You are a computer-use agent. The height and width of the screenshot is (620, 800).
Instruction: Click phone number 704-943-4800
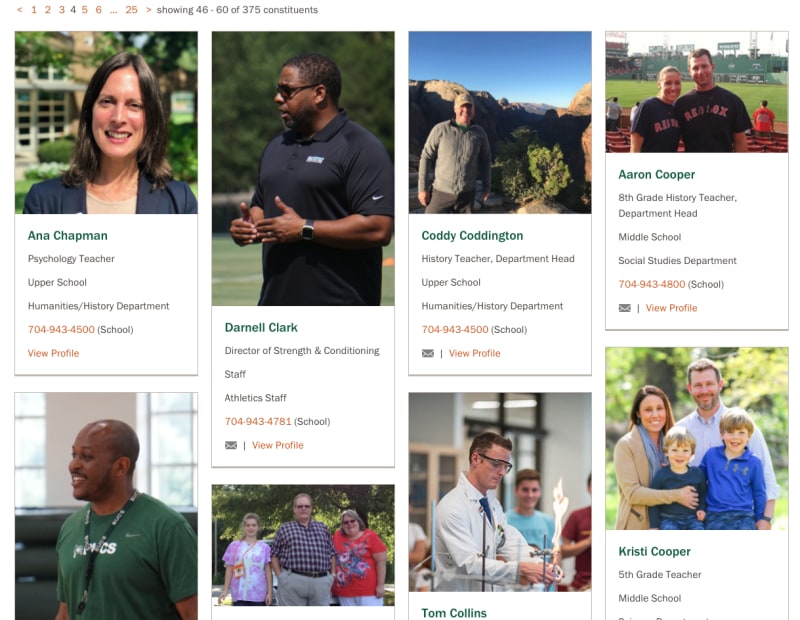pos(652,284)
